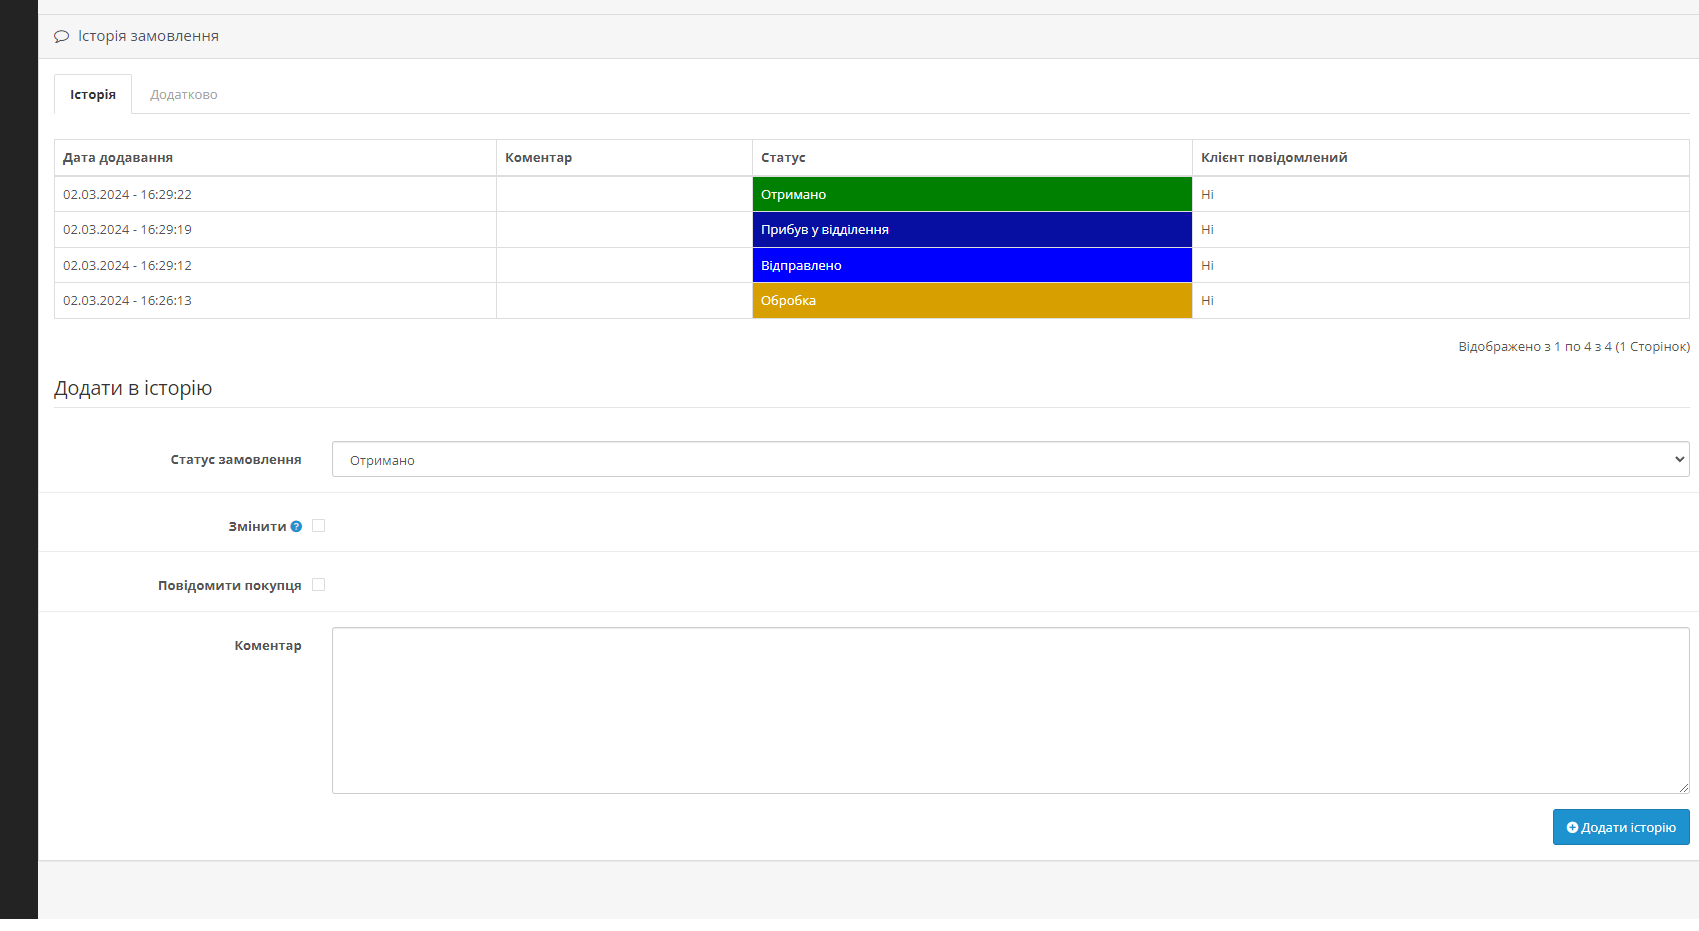Tick the Повідомити покупця checkbox
1699x931 pixels.
point(319,585)
